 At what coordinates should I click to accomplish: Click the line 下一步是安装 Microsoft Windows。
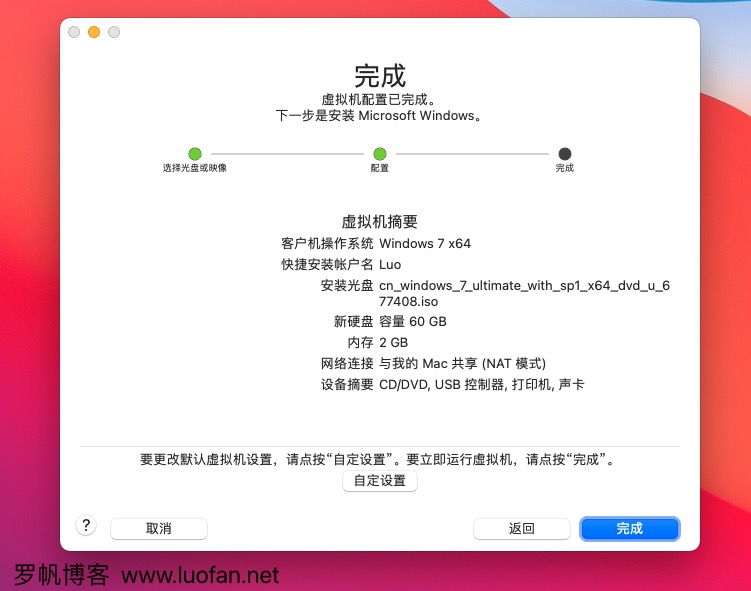379,116
